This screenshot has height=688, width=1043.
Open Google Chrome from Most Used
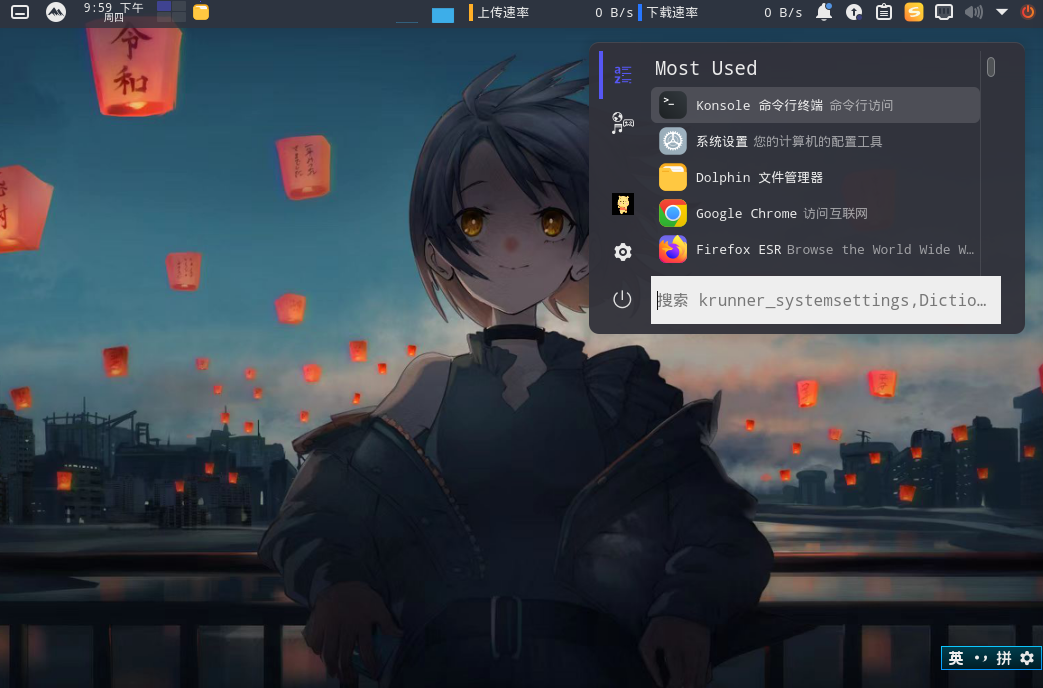815,214
